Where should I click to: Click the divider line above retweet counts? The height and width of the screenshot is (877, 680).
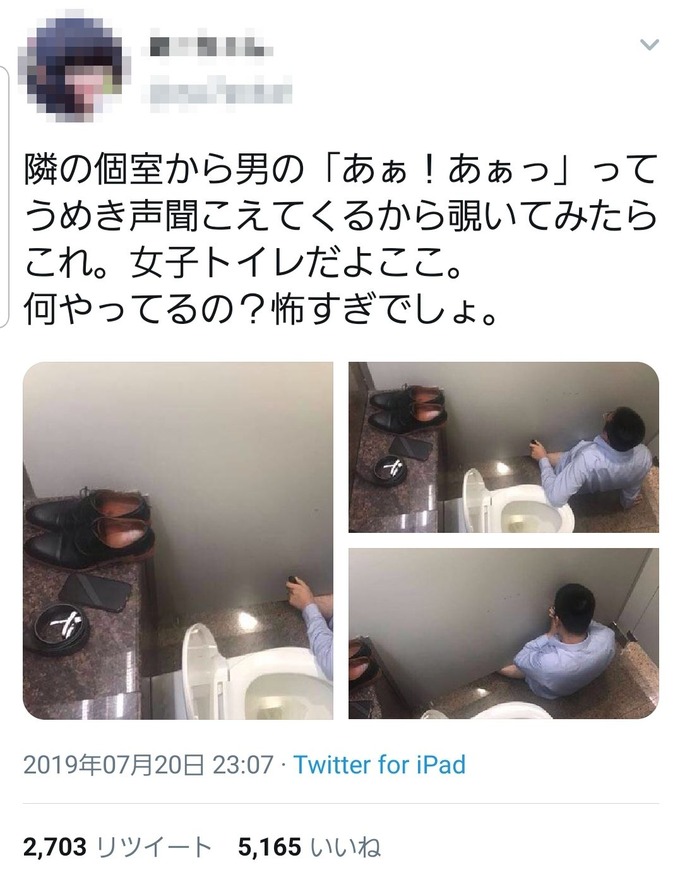(341, 804)
